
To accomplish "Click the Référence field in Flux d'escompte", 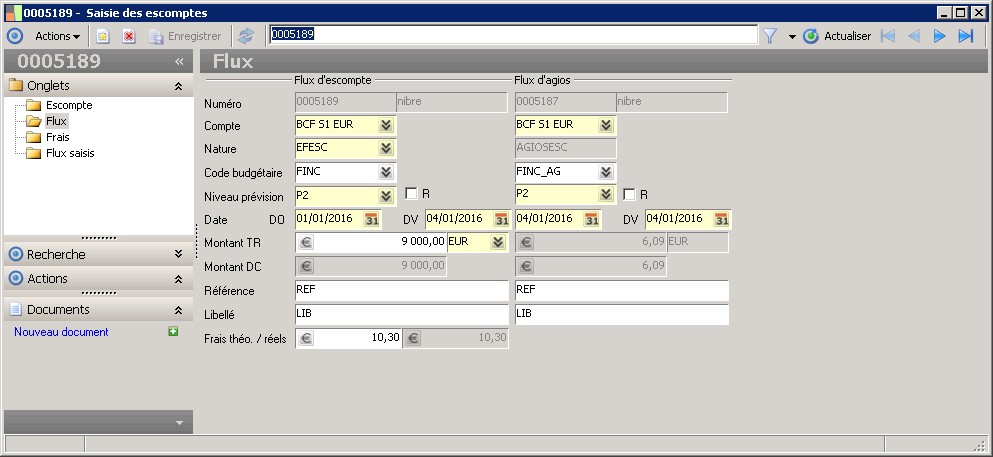I will click(x=402, y=291).
